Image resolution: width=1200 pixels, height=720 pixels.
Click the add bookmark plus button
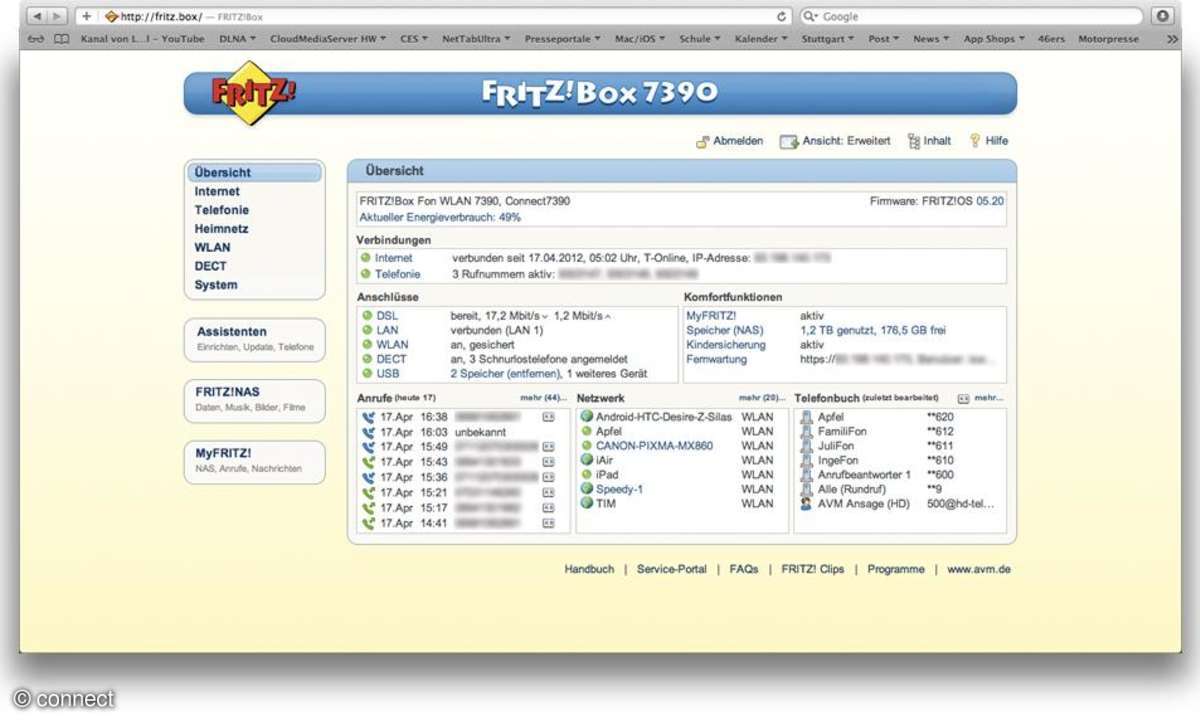(x=87, y=17)
